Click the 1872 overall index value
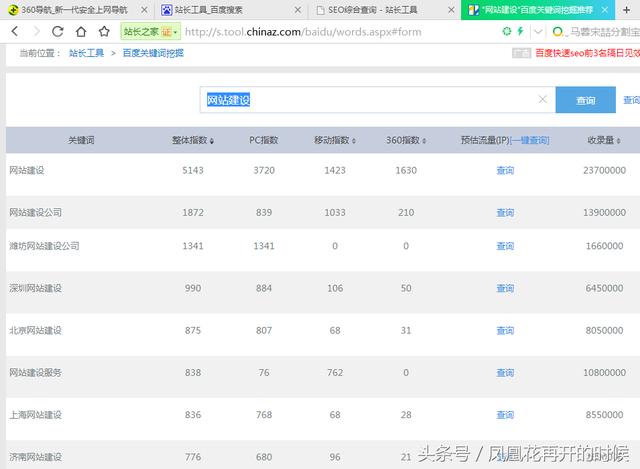The width and height of the screenshot is (640, 469). [193, 212]
